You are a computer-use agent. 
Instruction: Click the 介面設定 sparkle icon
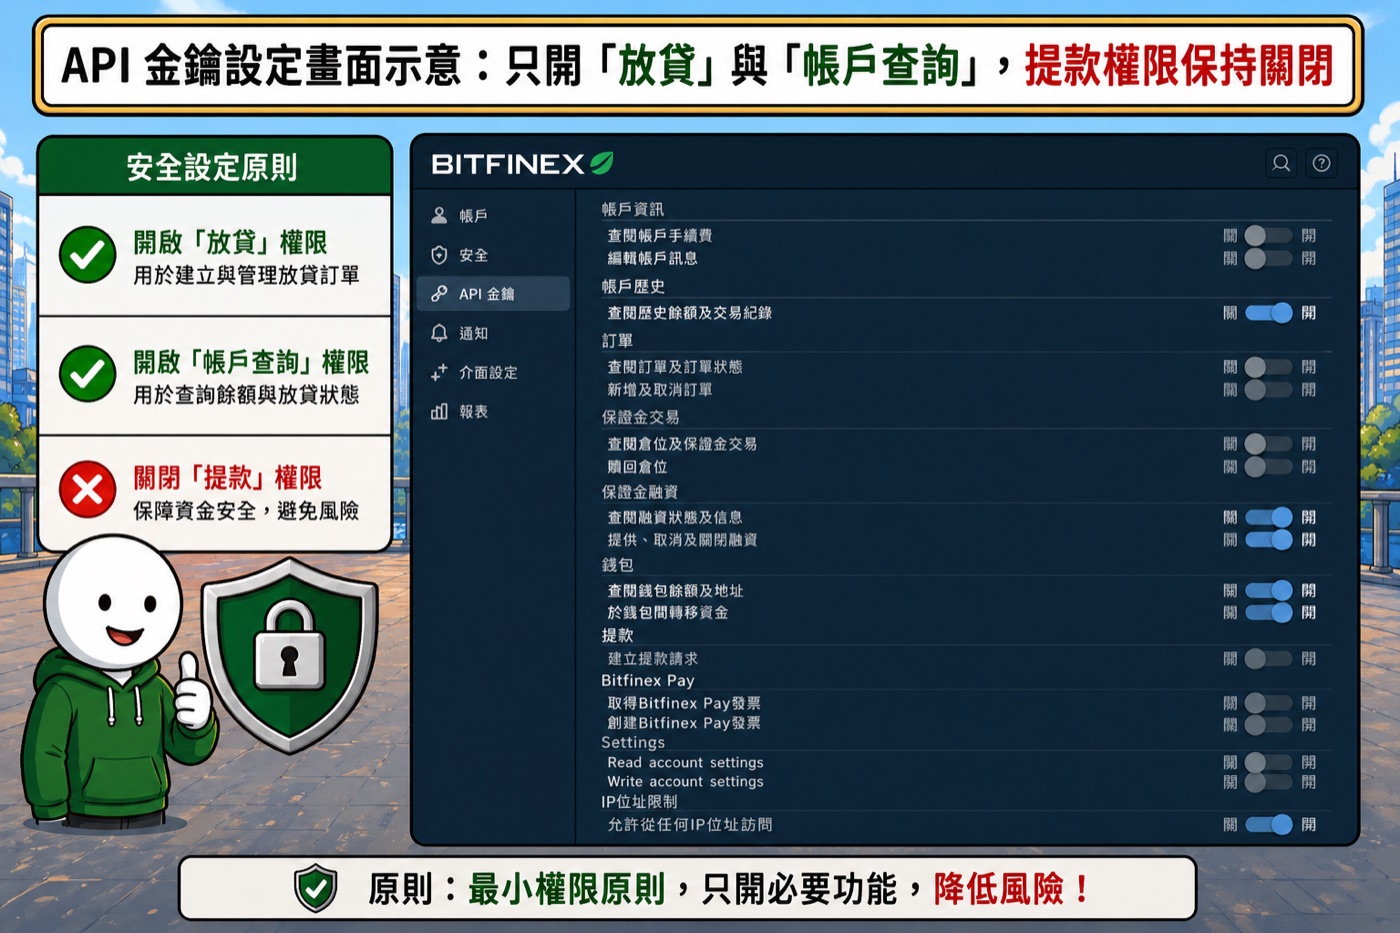pyautogui.click(x=439, y=372)
